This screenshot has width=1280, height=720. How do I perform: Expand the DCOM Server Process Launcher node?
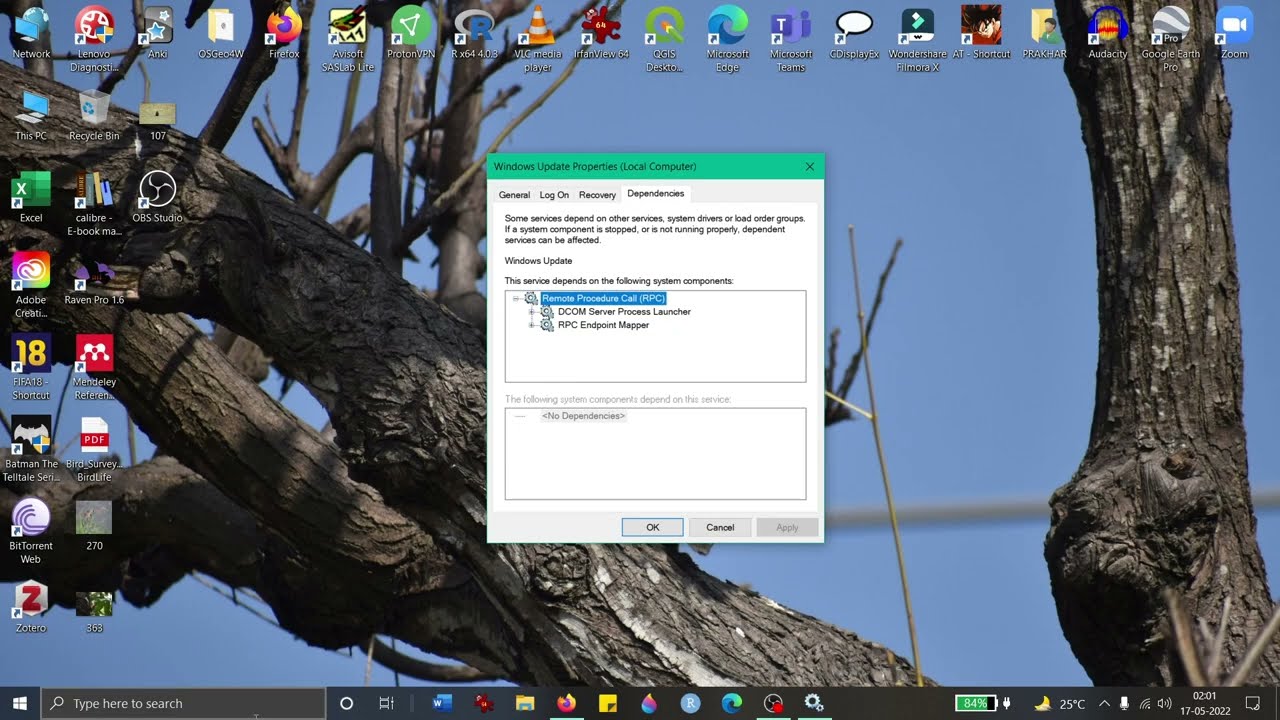click(533, 312)
